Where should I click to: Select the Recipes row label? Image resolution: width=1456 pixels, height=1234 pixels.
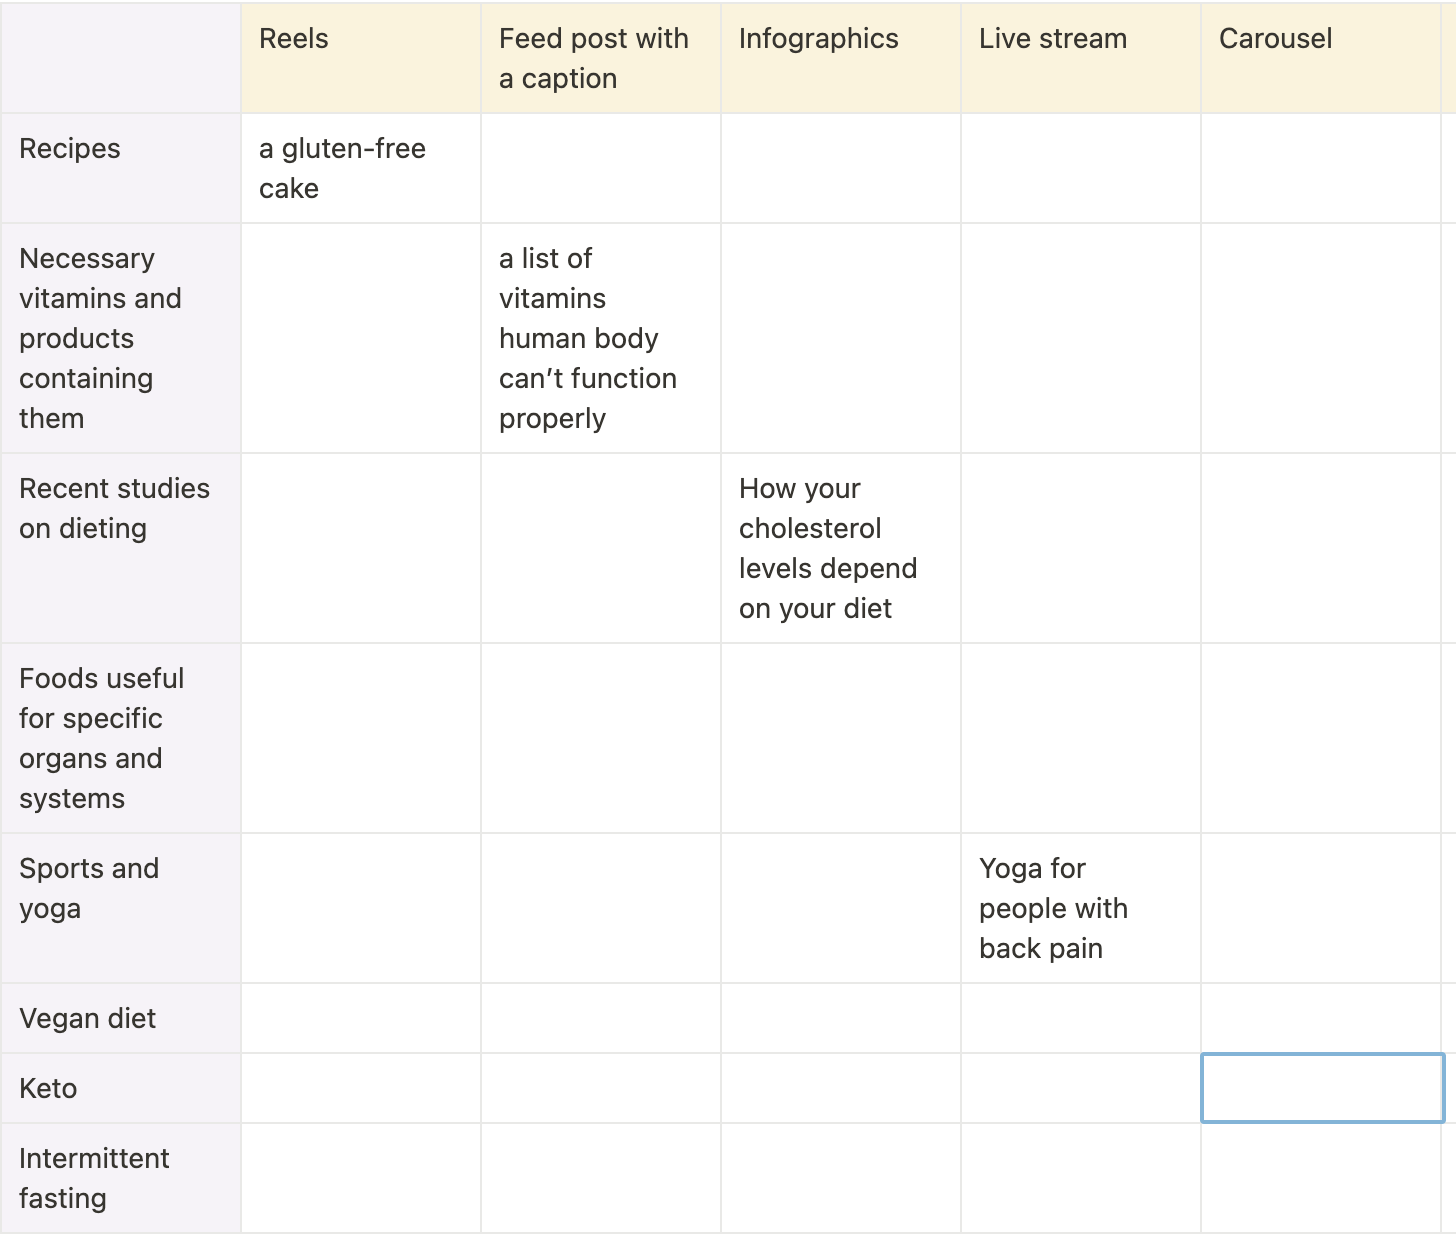click(120, 168)
